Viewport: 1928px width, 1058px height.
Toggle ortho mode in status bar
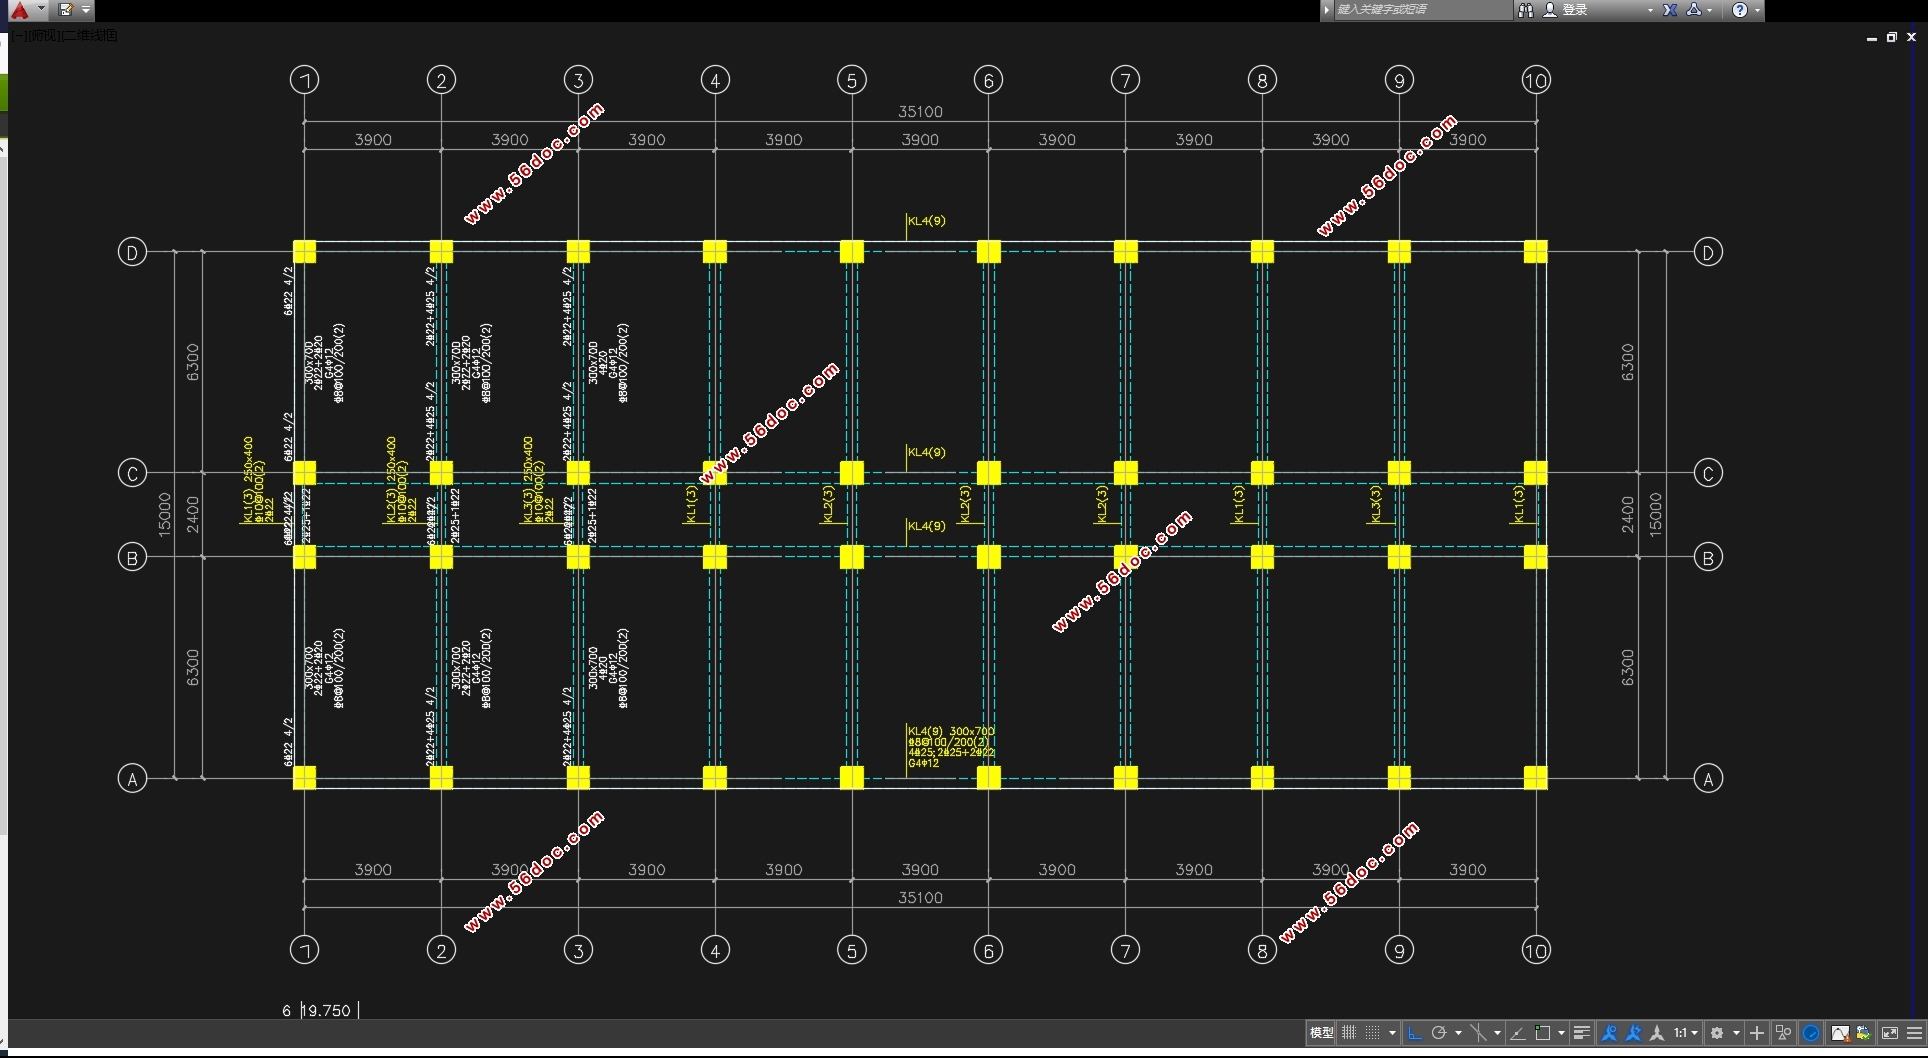(1414, 1033)
